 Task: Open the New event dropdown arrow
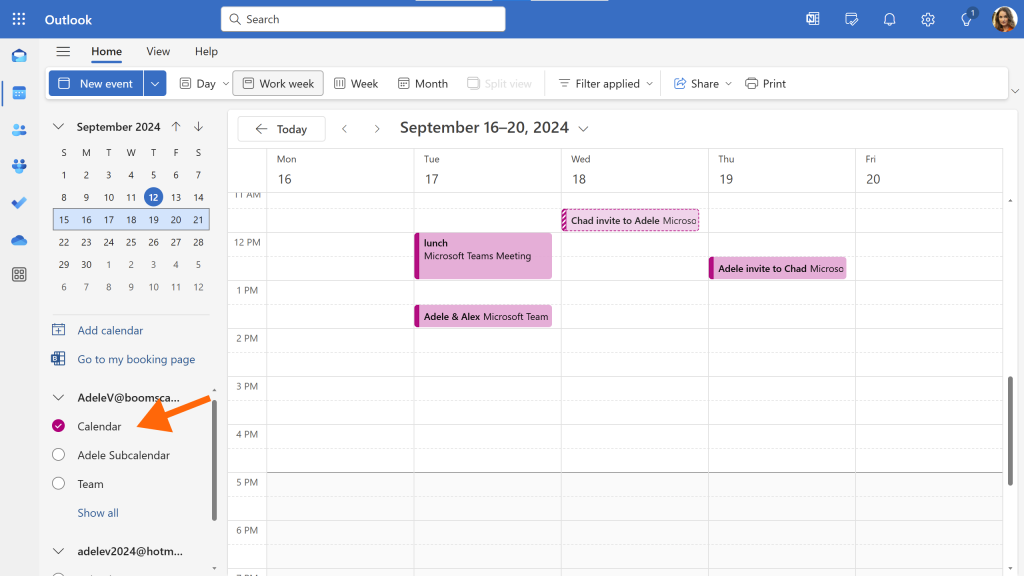pos(155,84)
